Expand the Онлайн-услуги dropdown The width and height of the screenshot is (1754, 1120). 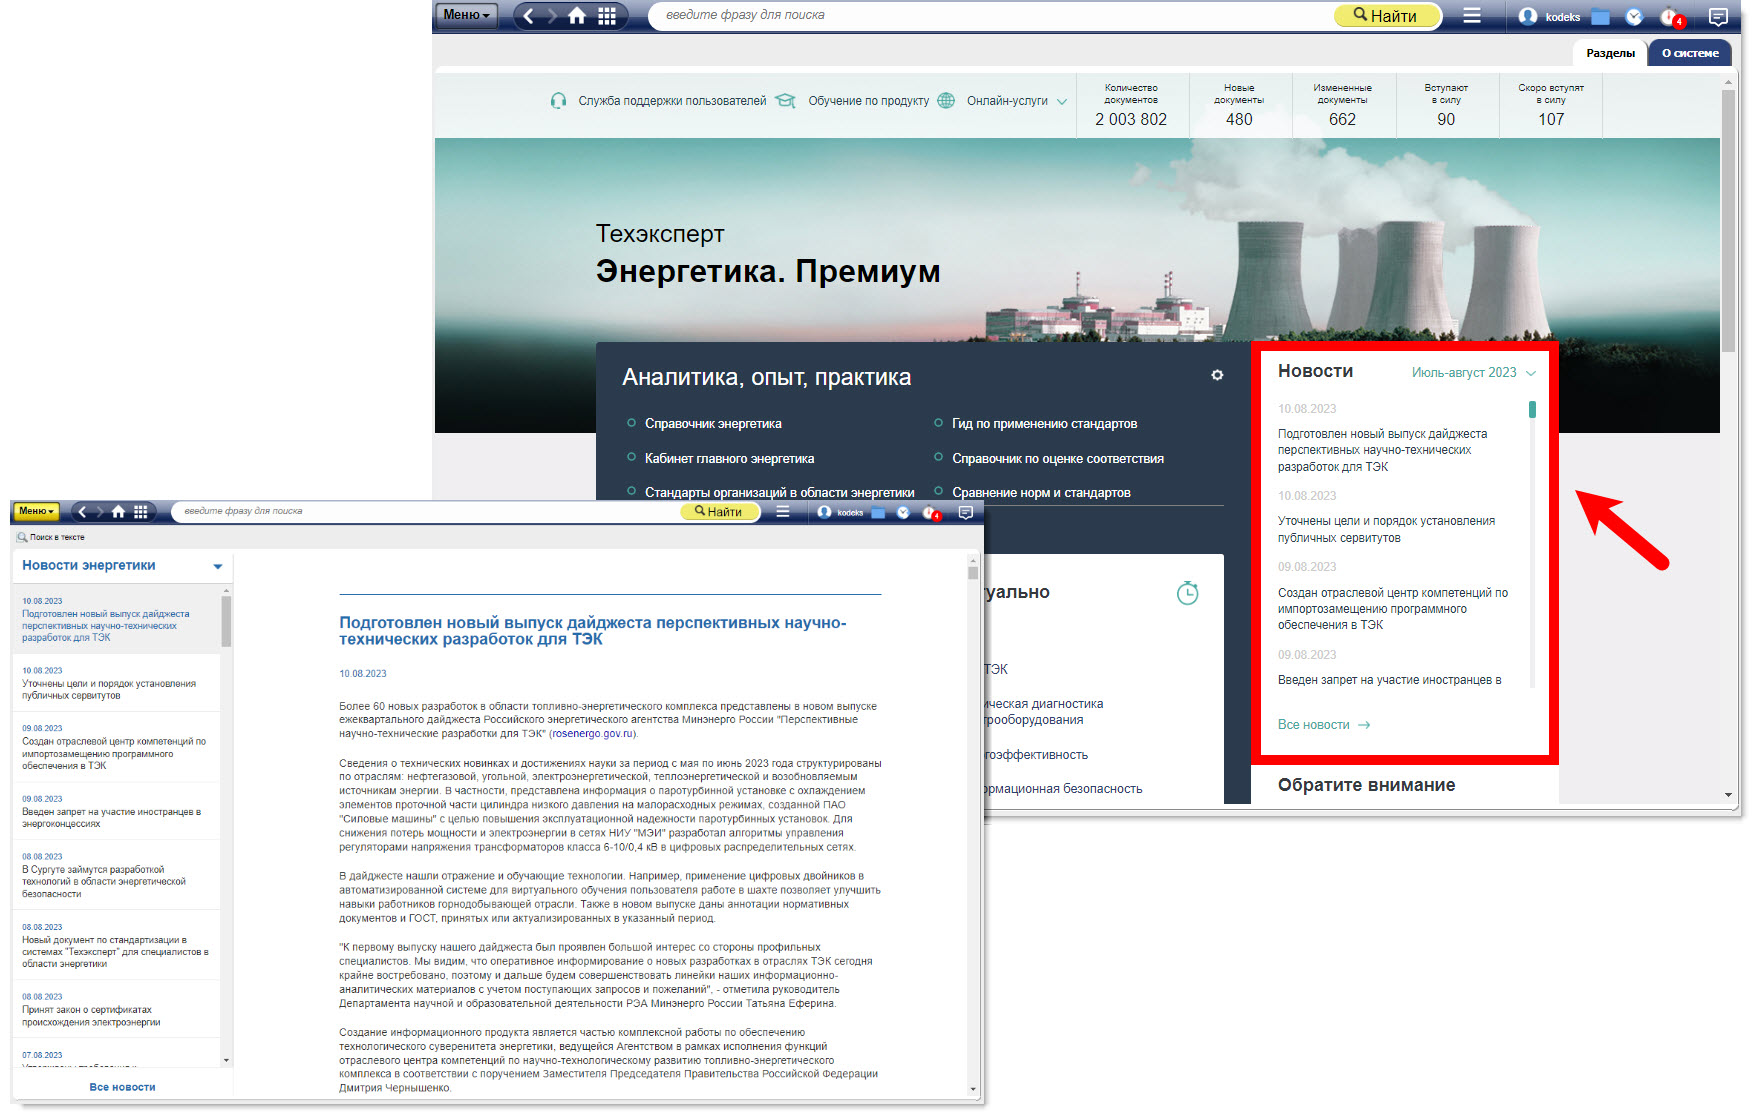pyautogui.click(x=1016, y=101)
